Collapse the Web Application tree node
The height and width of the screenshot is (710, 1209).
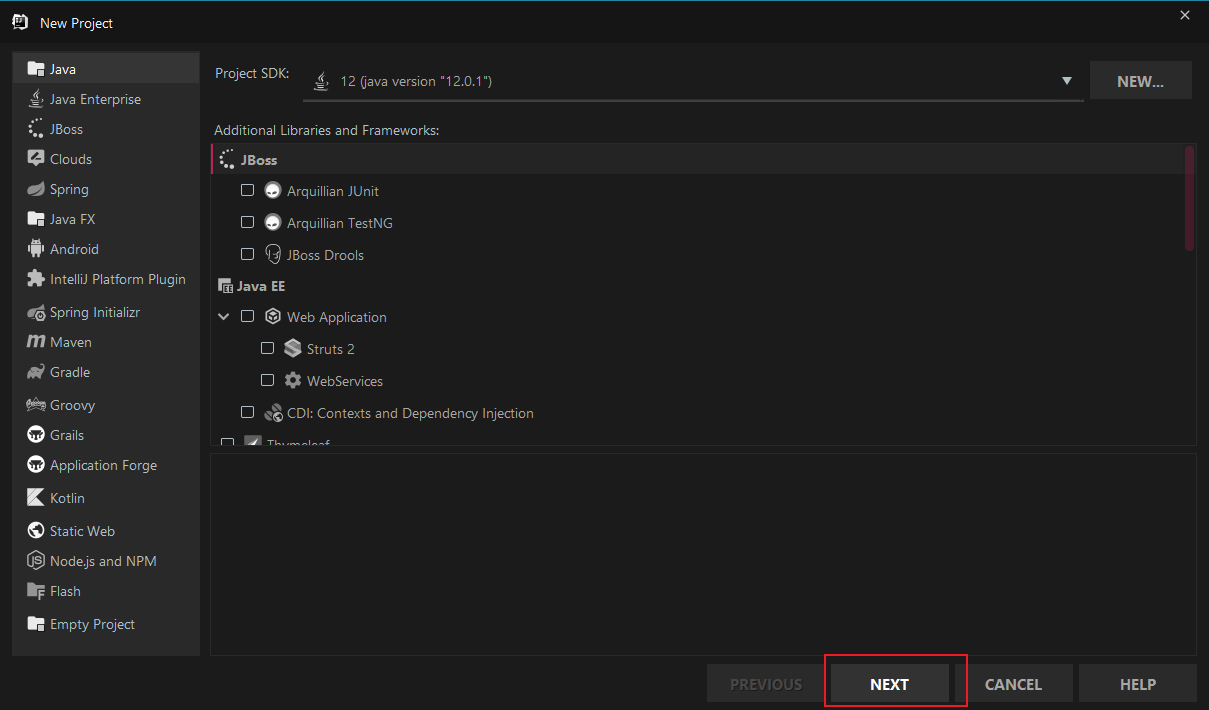(223, 317)
